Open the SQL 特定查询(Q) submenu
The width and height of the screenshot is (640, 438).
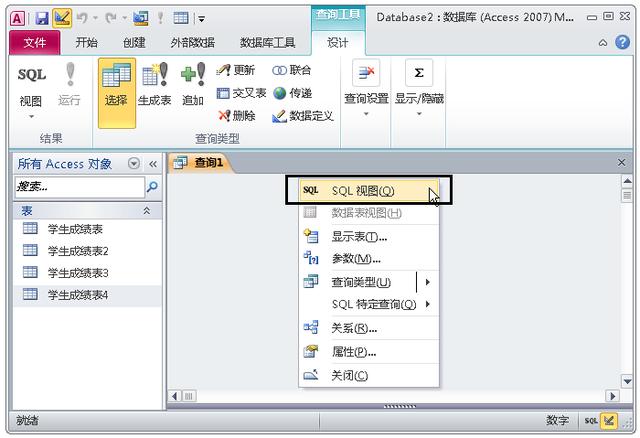pos(369,304)
